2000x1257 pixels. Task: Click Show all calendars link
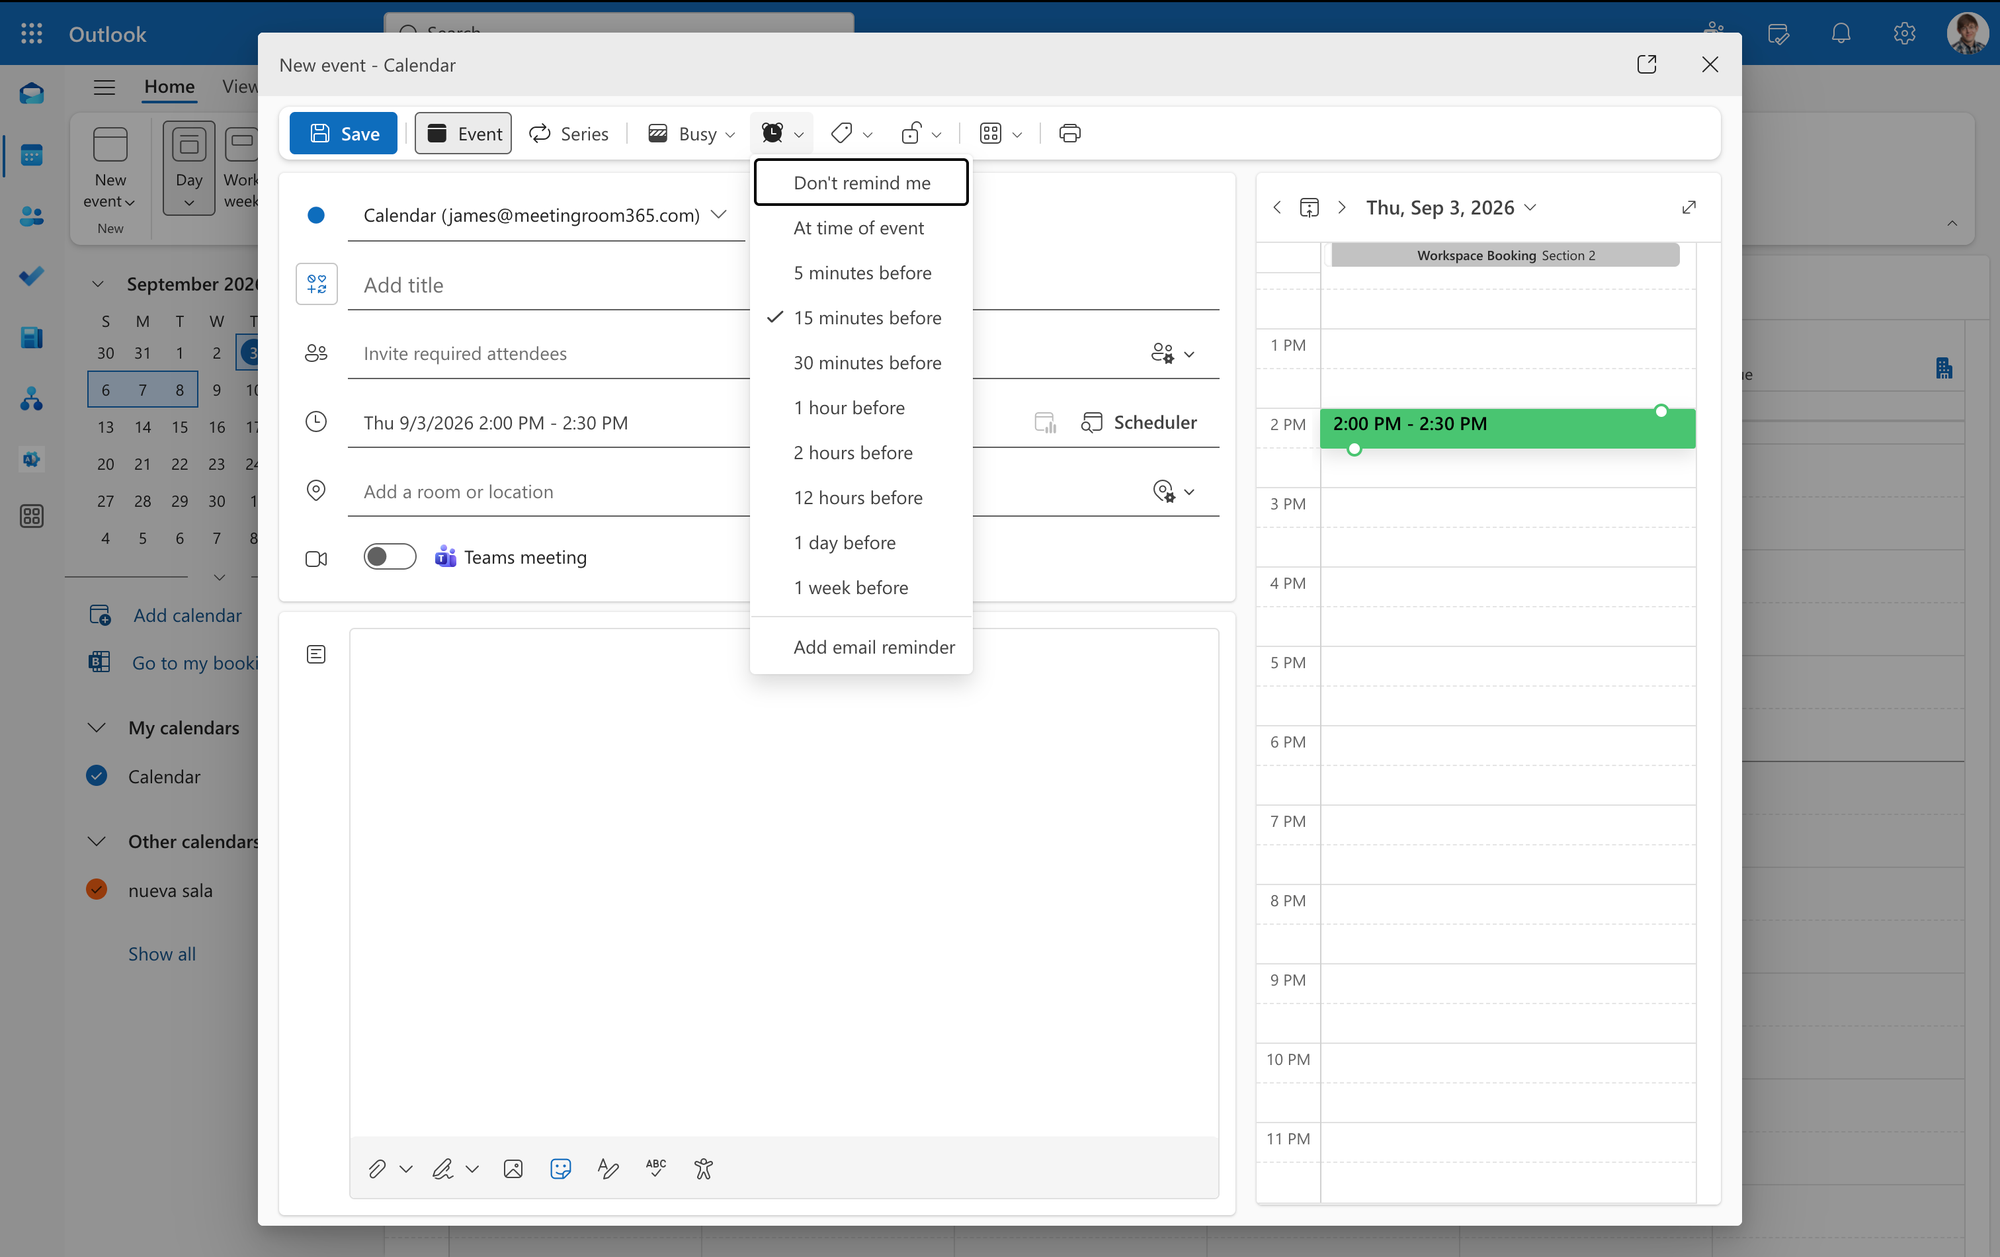[162, 954]
